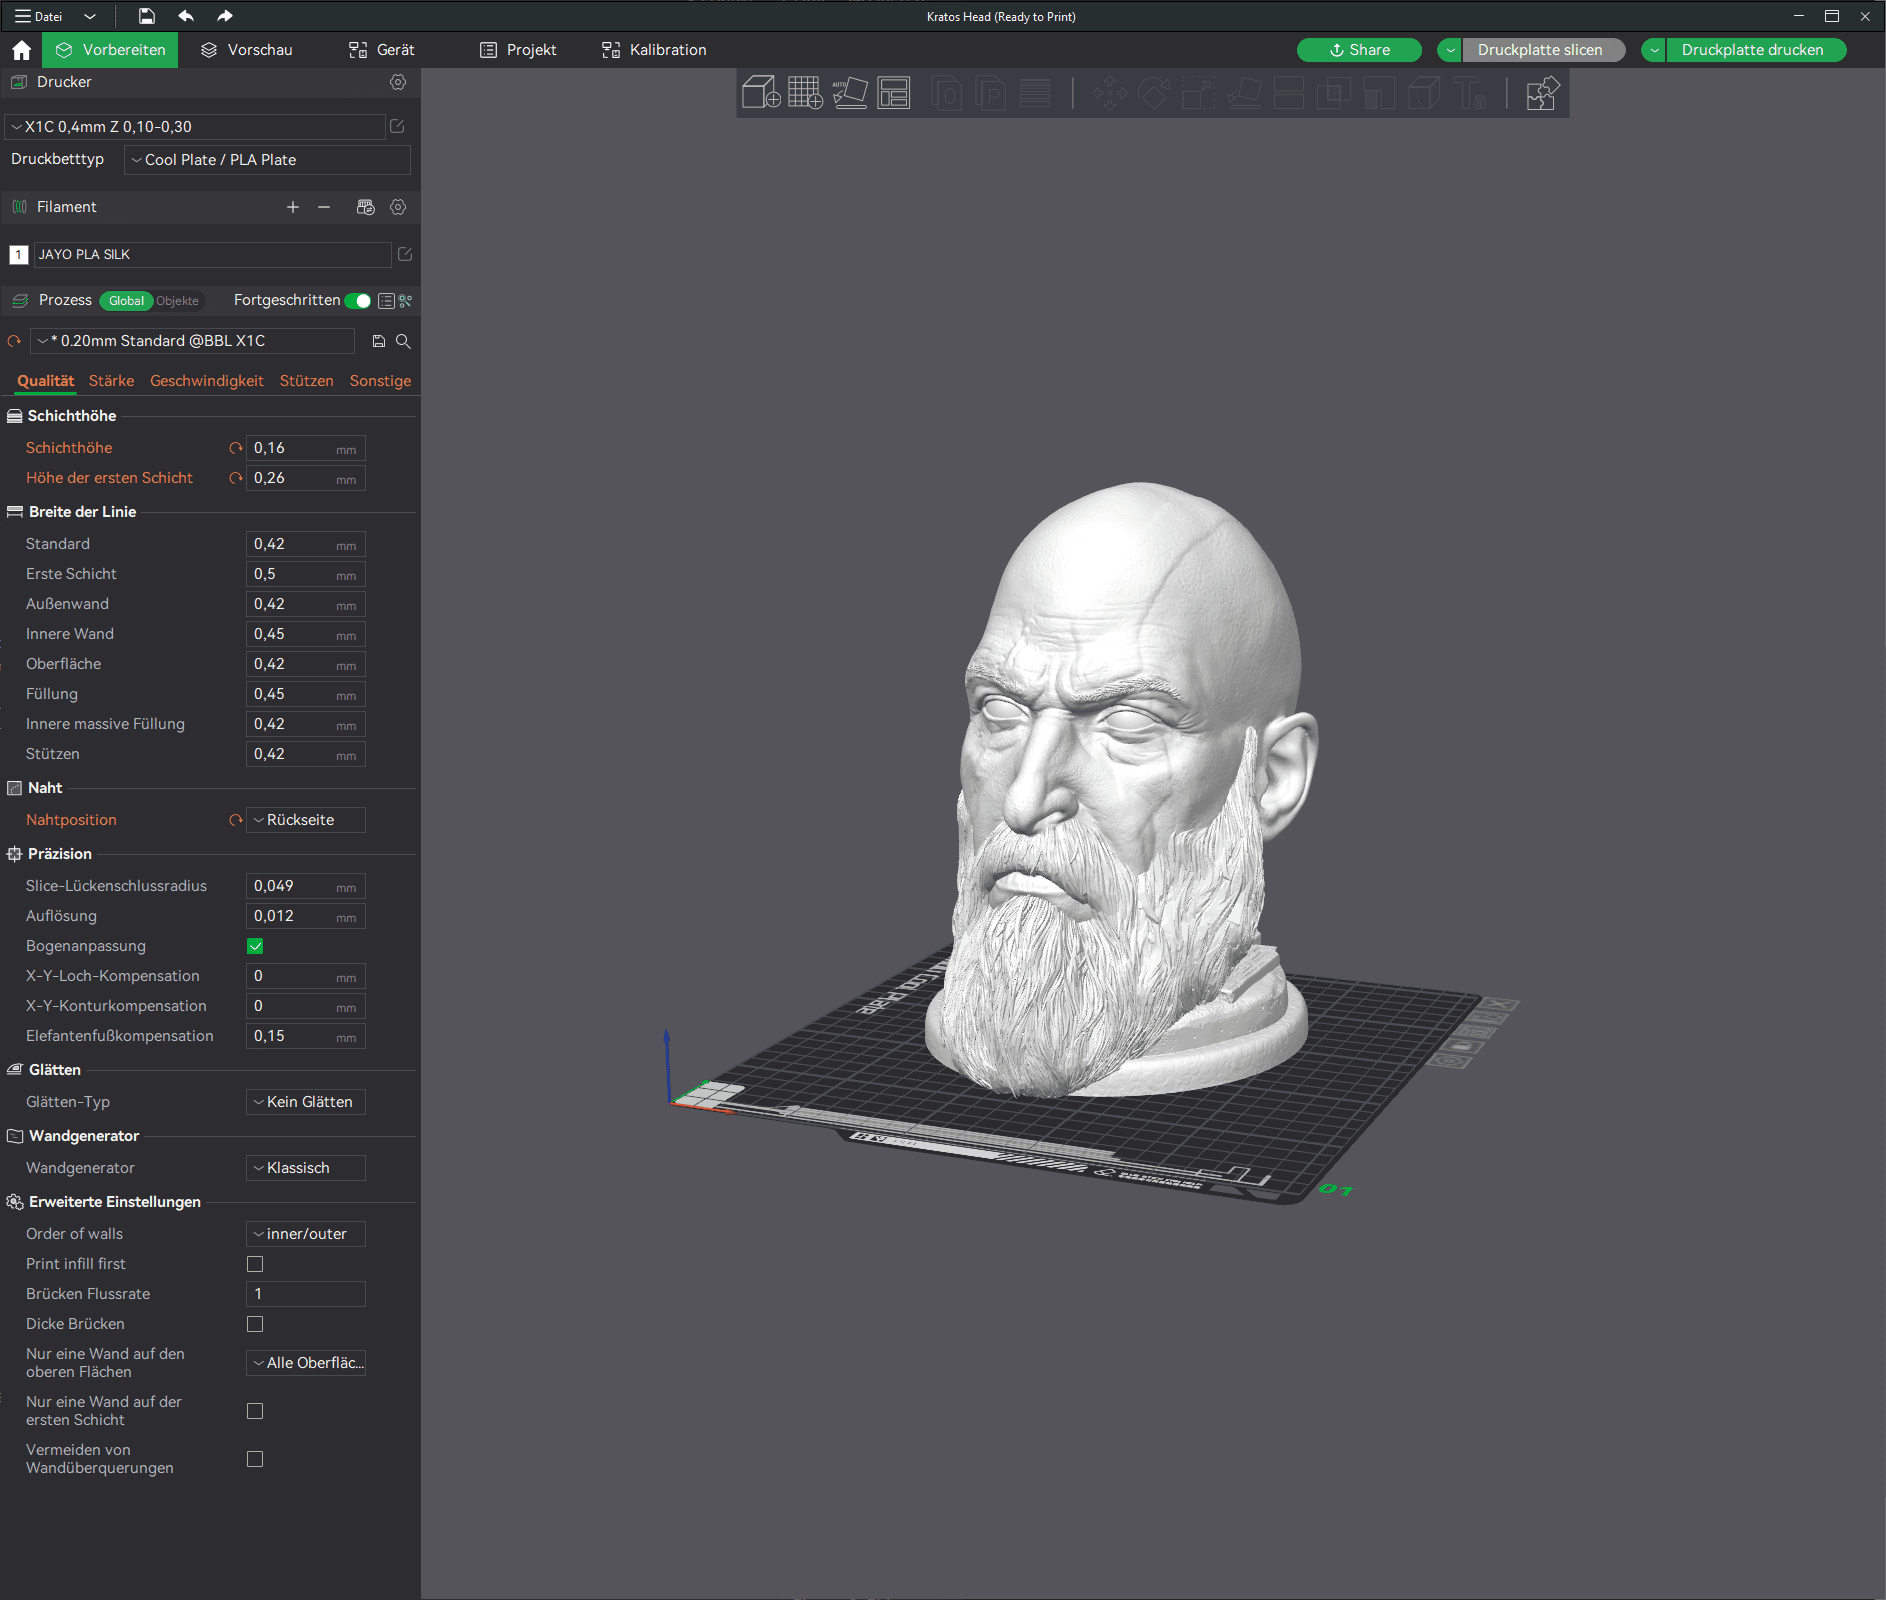Viewport: 1886px width, 1600px height.
Task: Switch process scope to Objekte
Action: coord(178,301)
